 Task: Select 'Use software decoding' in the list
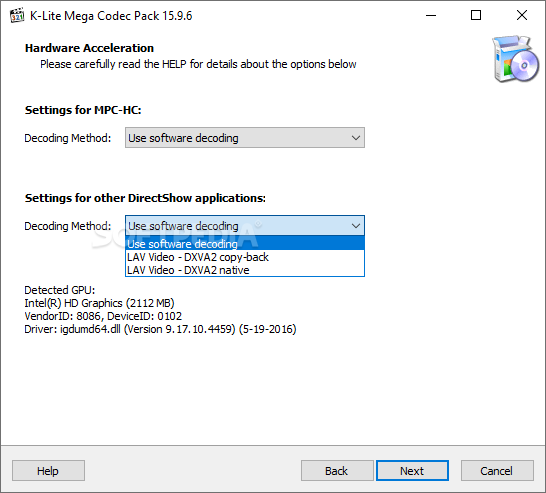tap(245, 244)
